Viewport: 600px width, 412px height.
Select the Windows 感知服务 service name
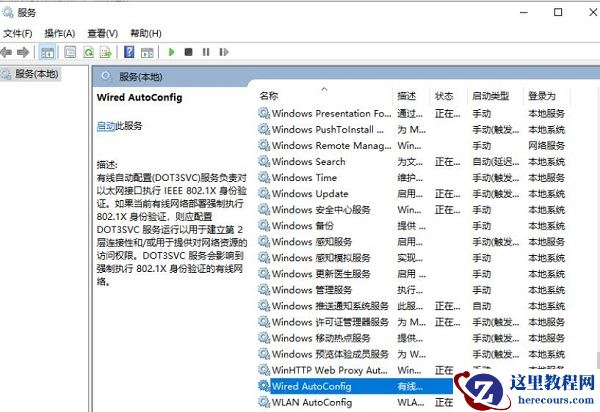click(x=312, y=242)
